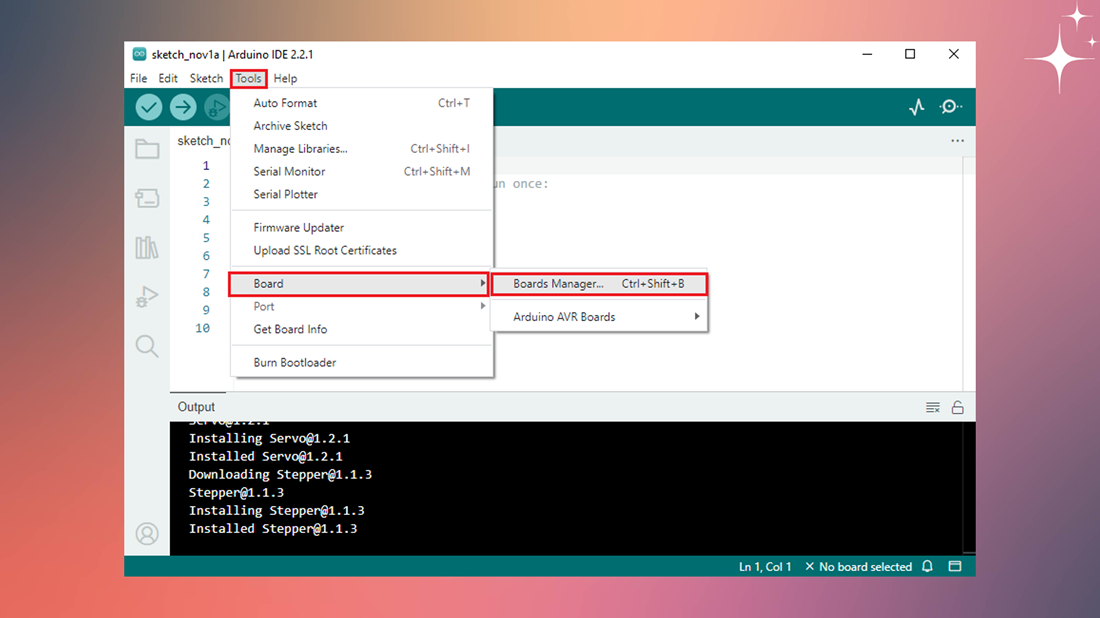Click the Tools menu

(248, 79)
